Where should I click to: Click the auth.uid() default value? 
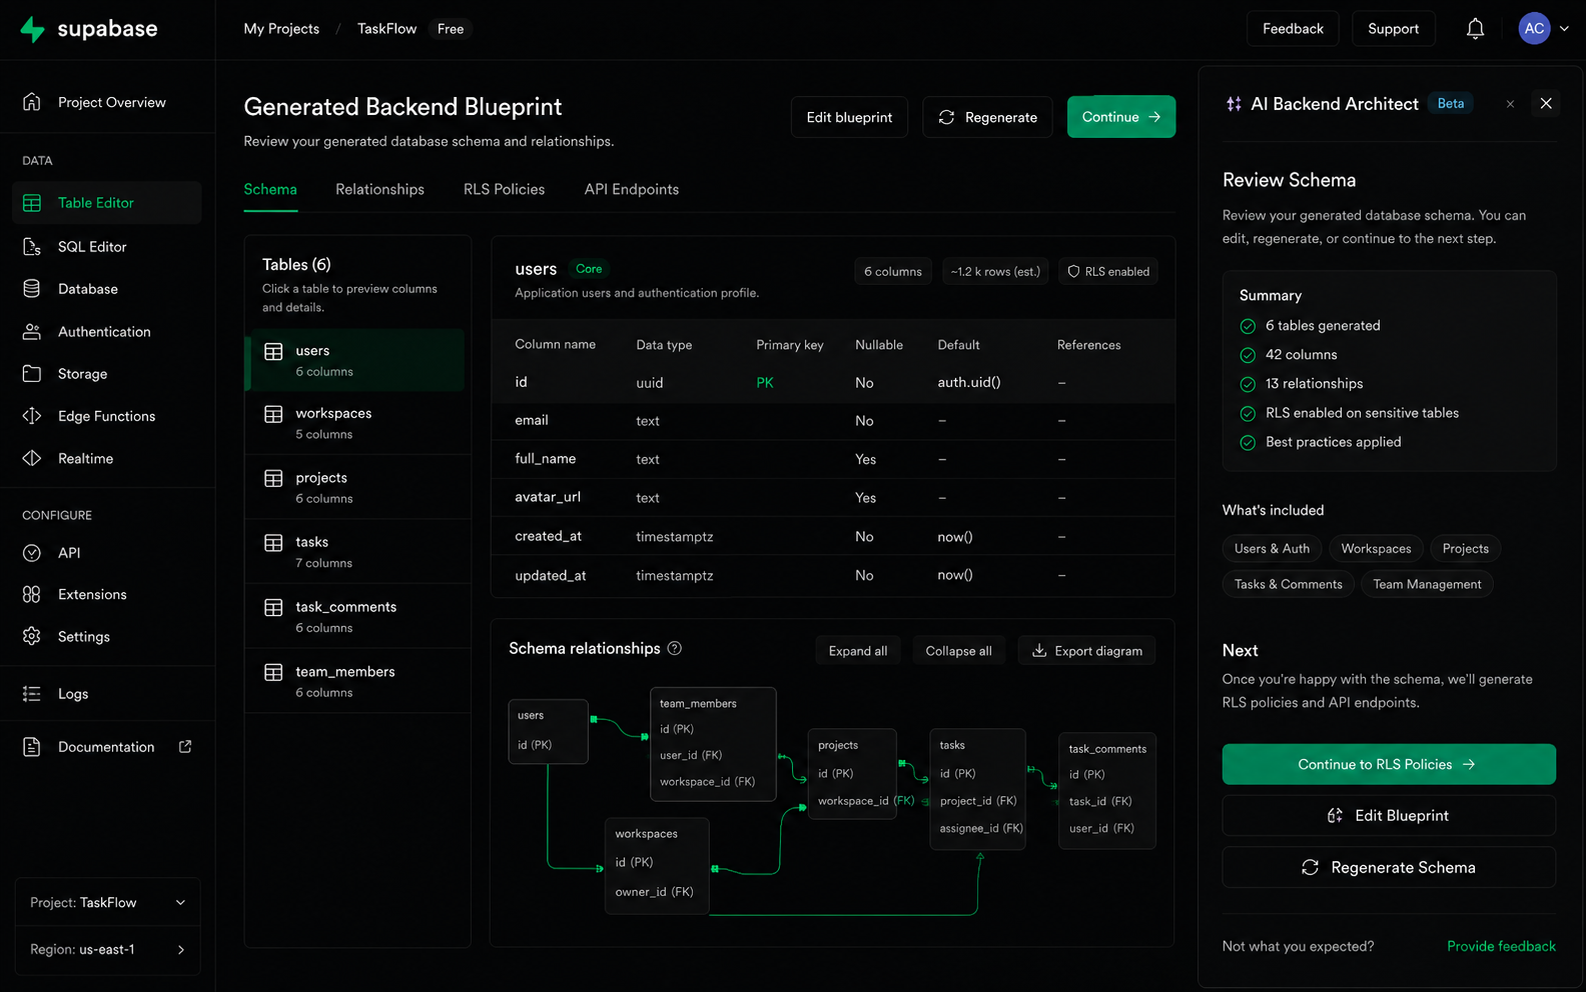point(969,382)
